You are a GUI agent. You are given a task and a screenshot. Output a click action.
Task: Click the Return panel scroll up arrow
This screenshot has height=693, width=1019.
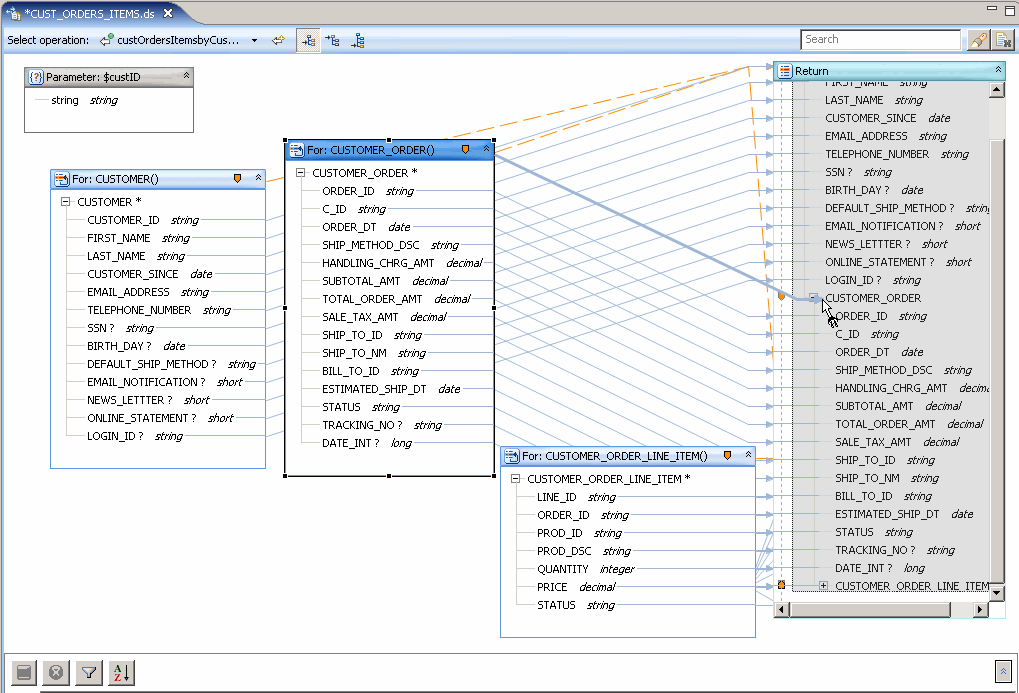coord(997,90)
